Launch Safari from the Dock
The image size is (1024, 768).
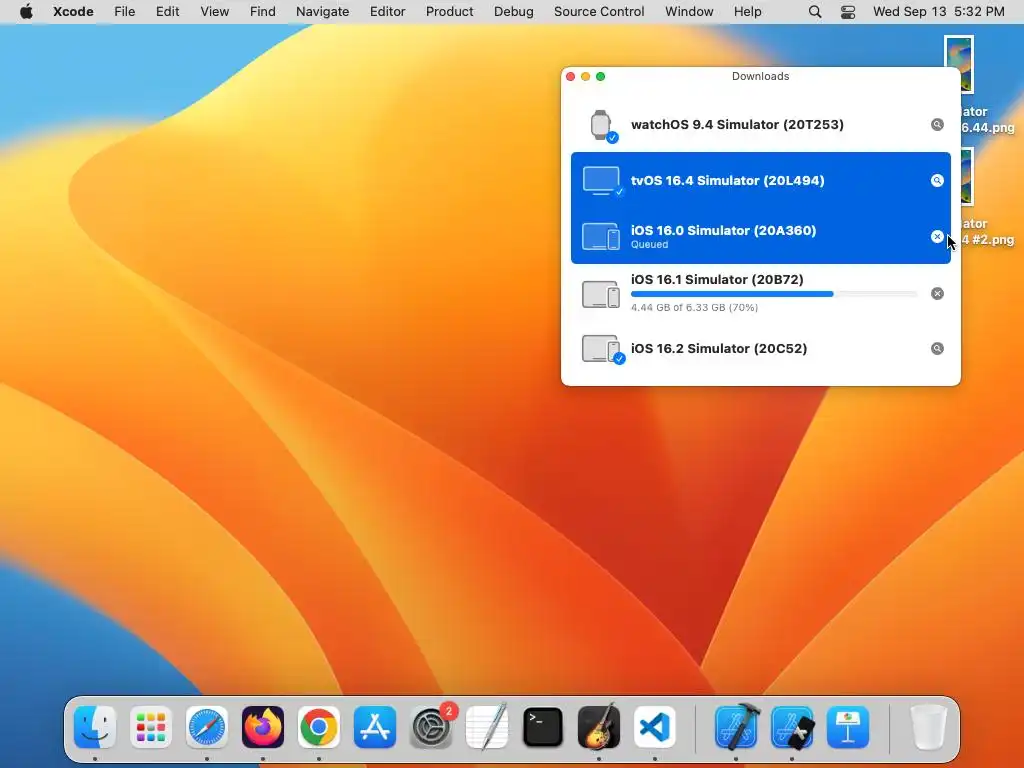[x=207, y=727]
